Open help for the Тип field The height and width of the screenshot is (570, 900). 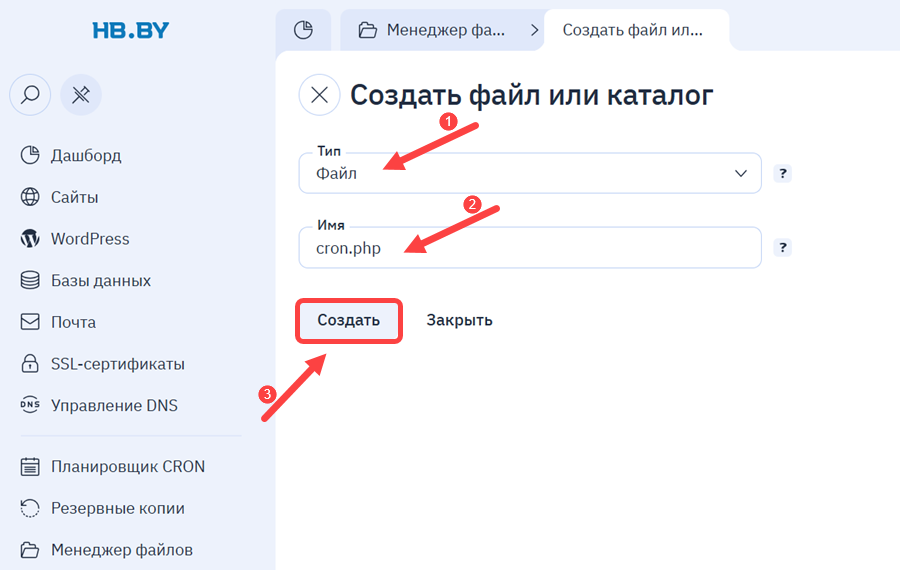782,173
